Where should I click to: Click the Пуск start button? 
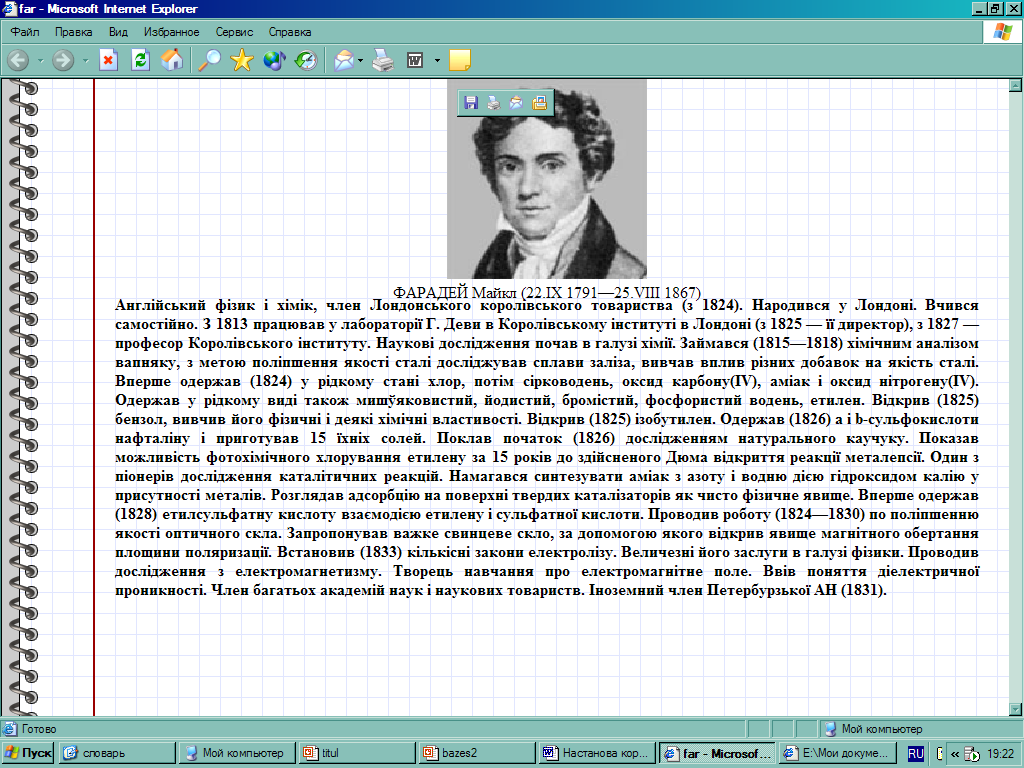tap(27, 753)
